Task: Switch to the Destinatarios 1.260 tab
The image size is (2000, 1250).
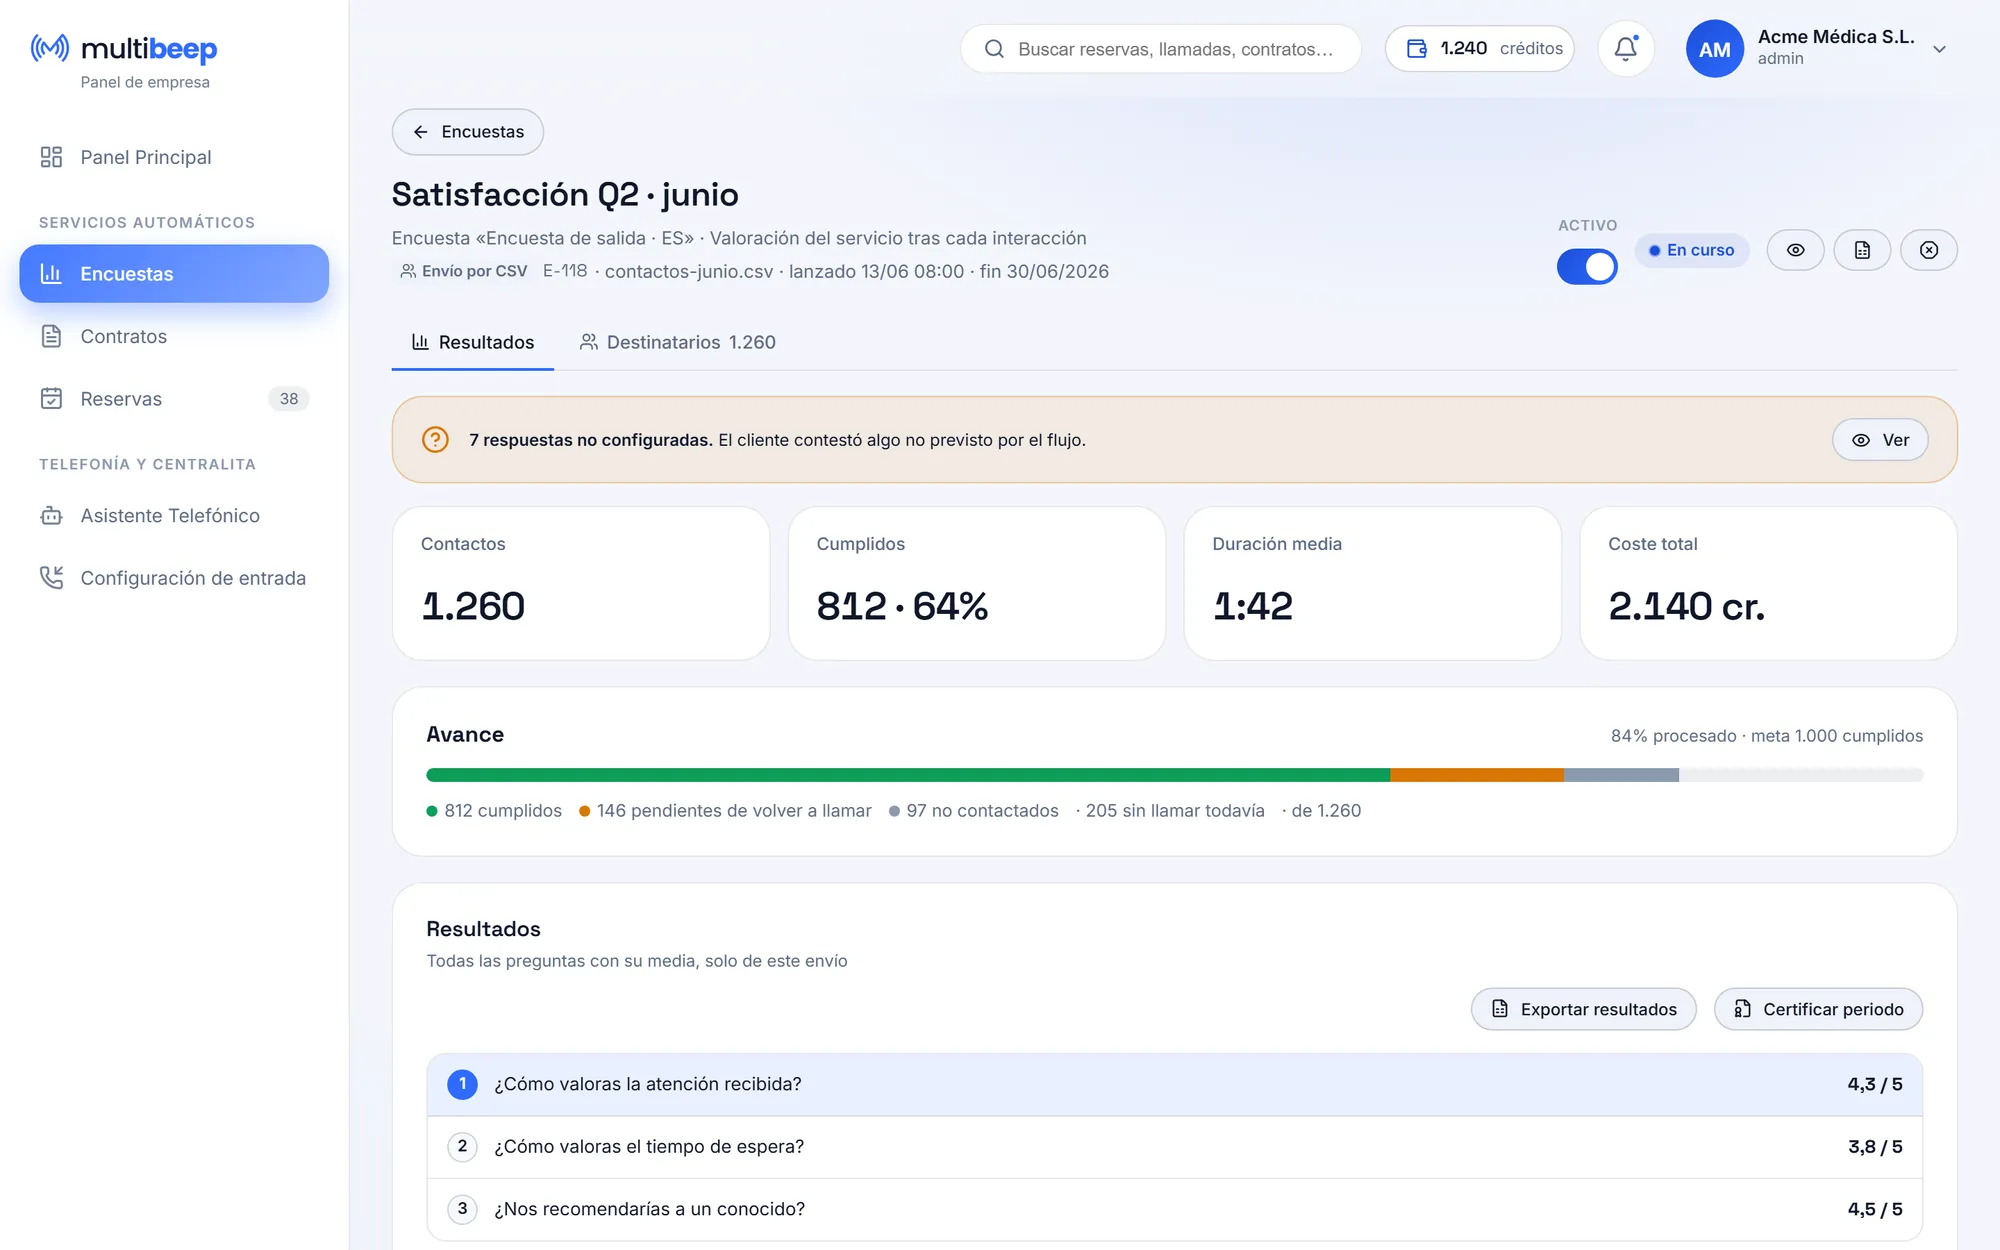Action: pos(678,342)
